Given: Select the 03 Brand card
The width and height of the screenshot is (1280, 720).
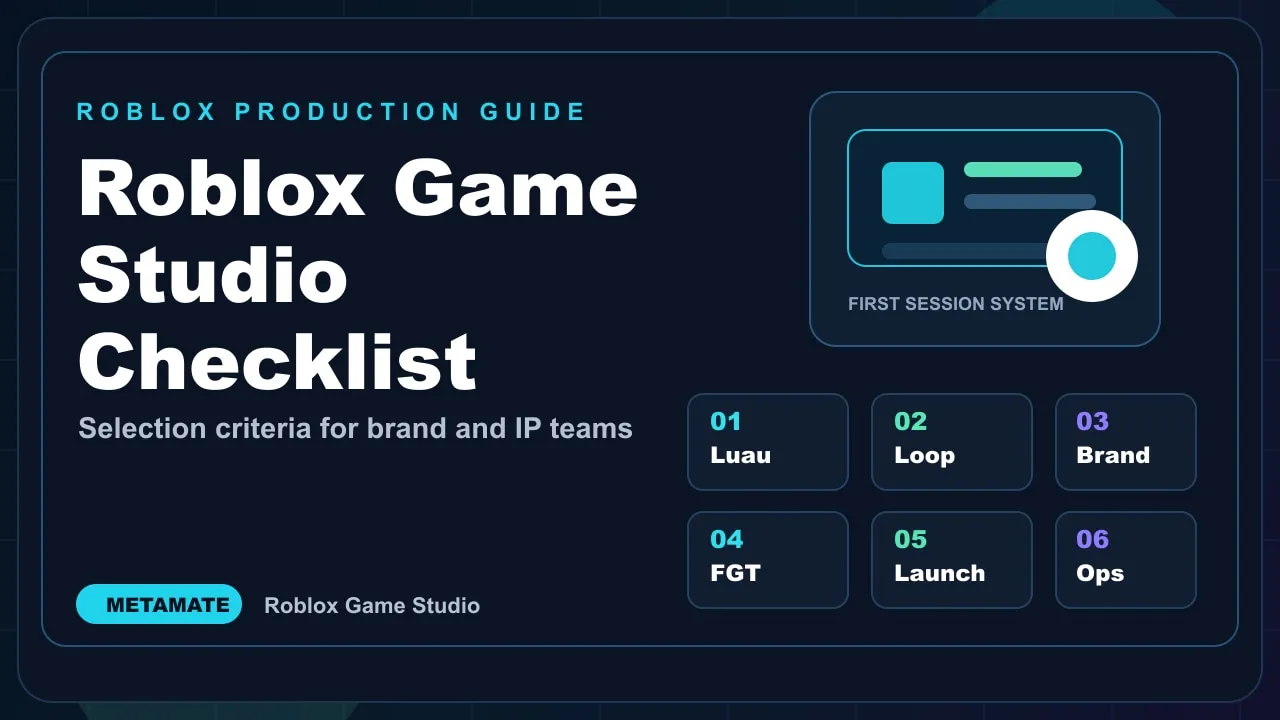Looking at the screenshot, I should coord(1126,442).
